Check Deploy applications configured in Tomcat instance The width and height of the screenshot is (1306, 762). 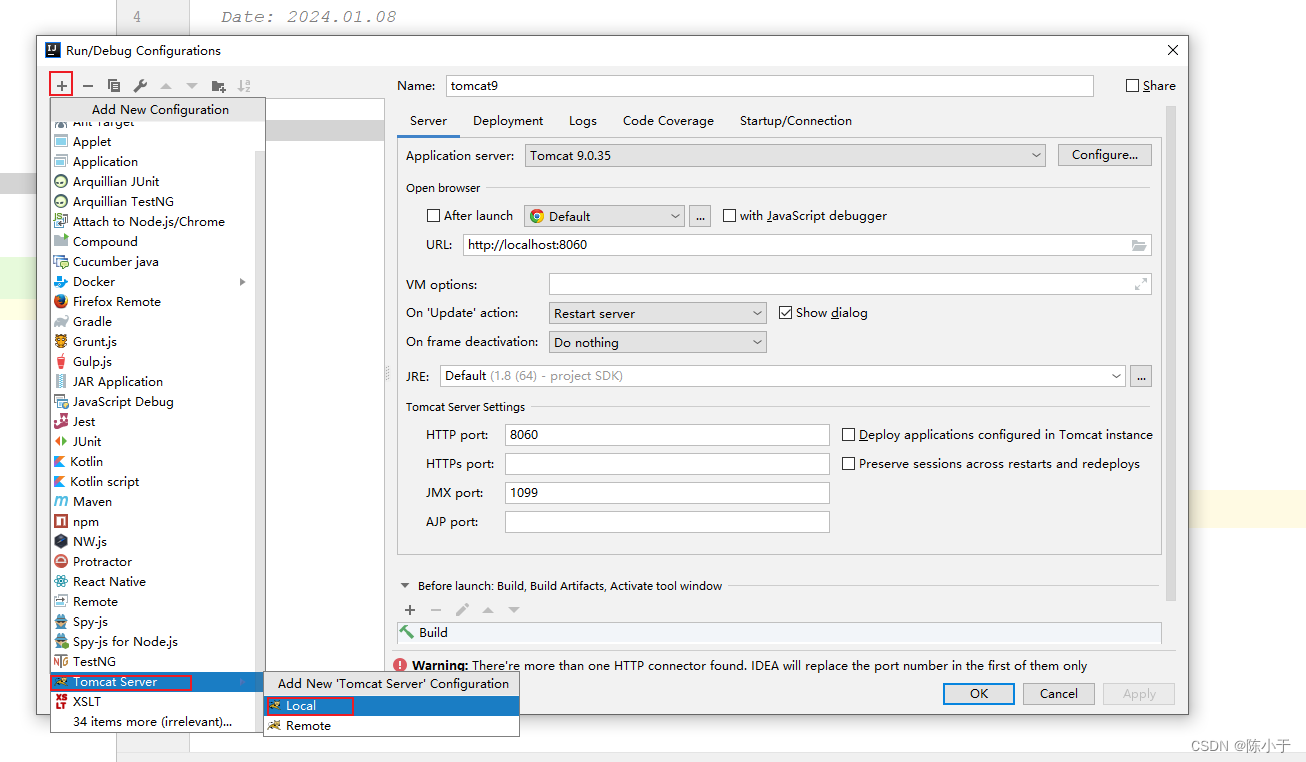point(848,435)
